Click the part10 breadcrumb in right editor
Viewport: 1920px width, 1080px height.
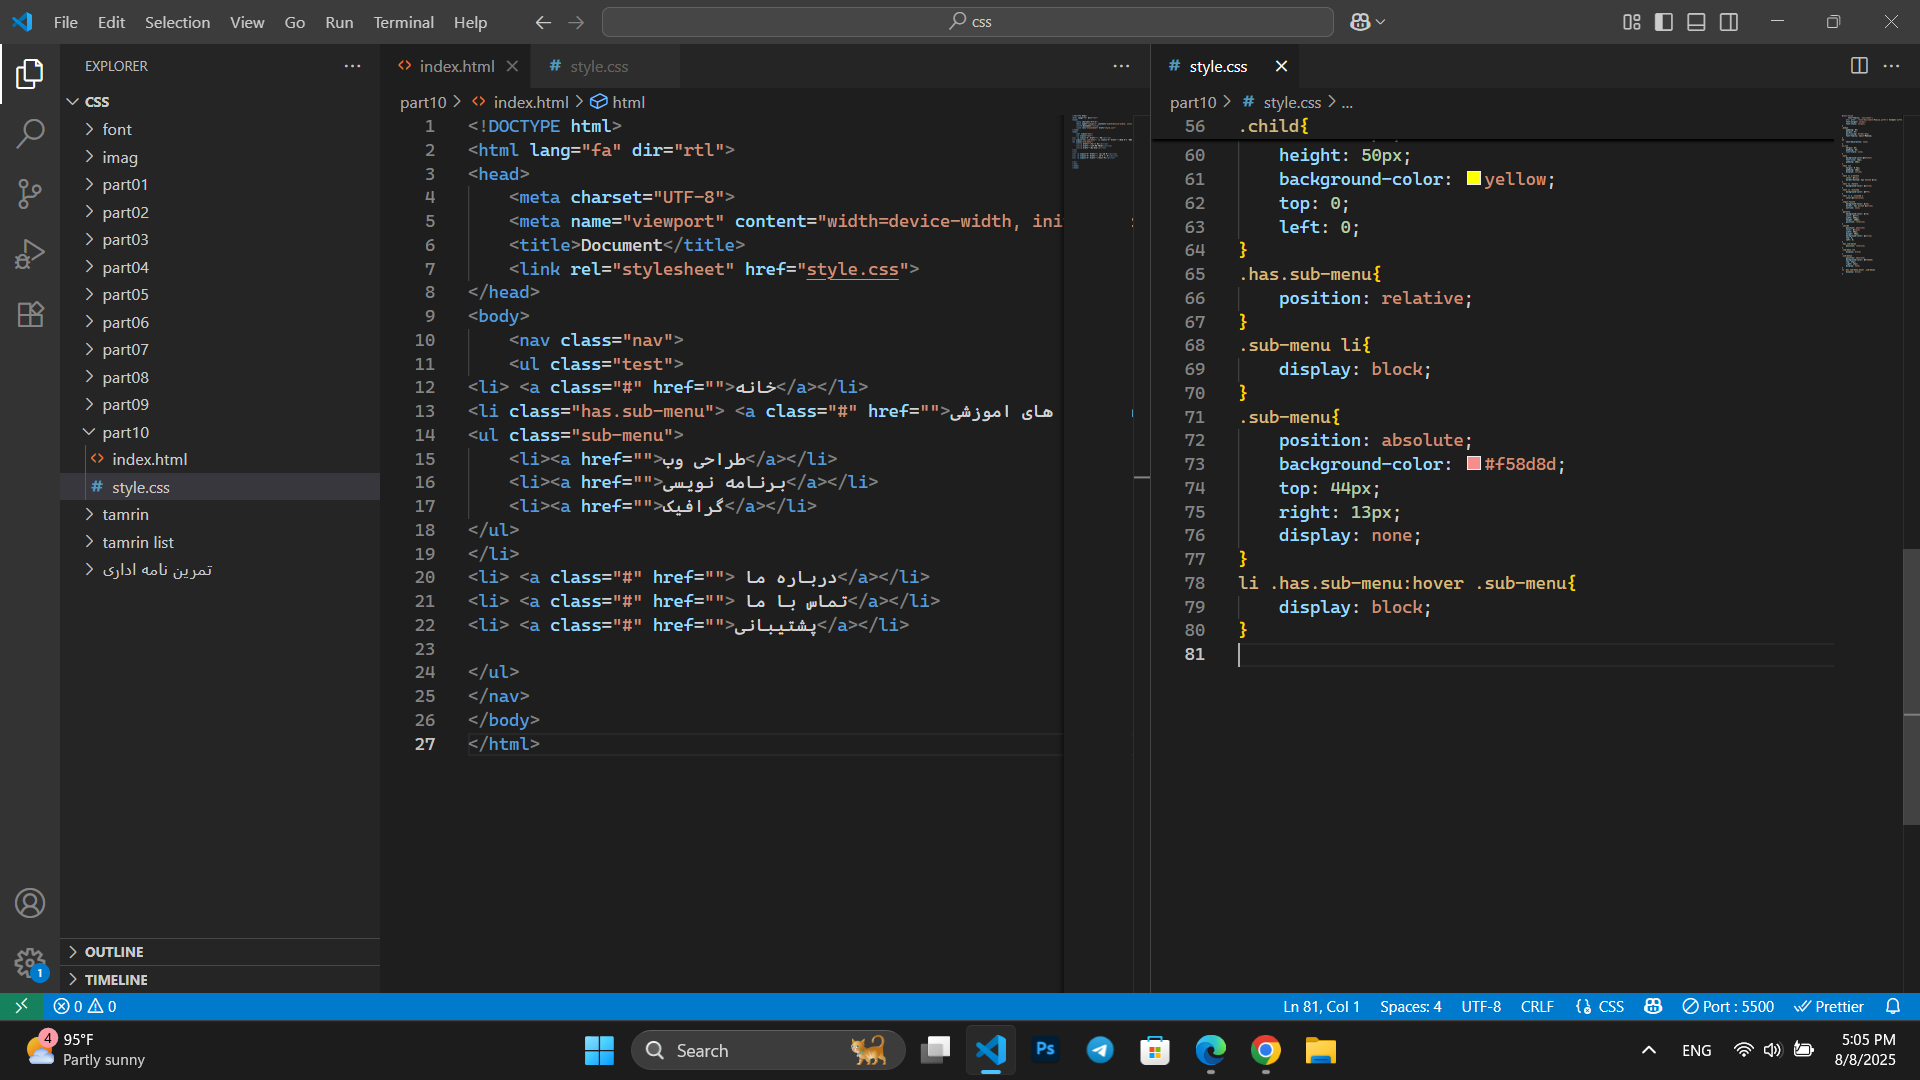(x=1193, y=102)
